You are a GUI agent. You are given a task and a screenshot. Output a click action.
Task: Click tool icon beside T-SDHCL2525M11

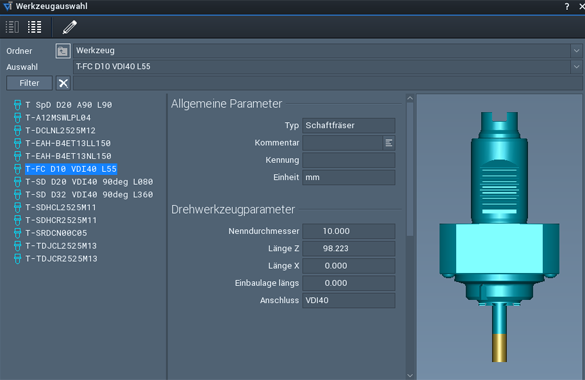17,207
